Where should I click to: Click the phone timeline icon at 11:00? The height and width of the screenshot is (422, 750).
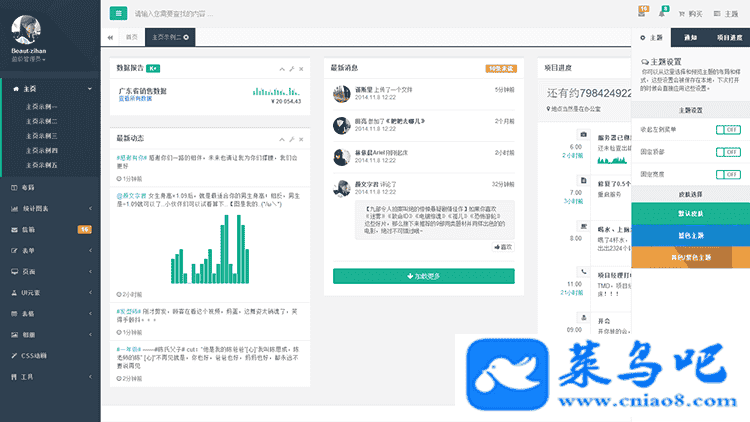pos(584,272)
